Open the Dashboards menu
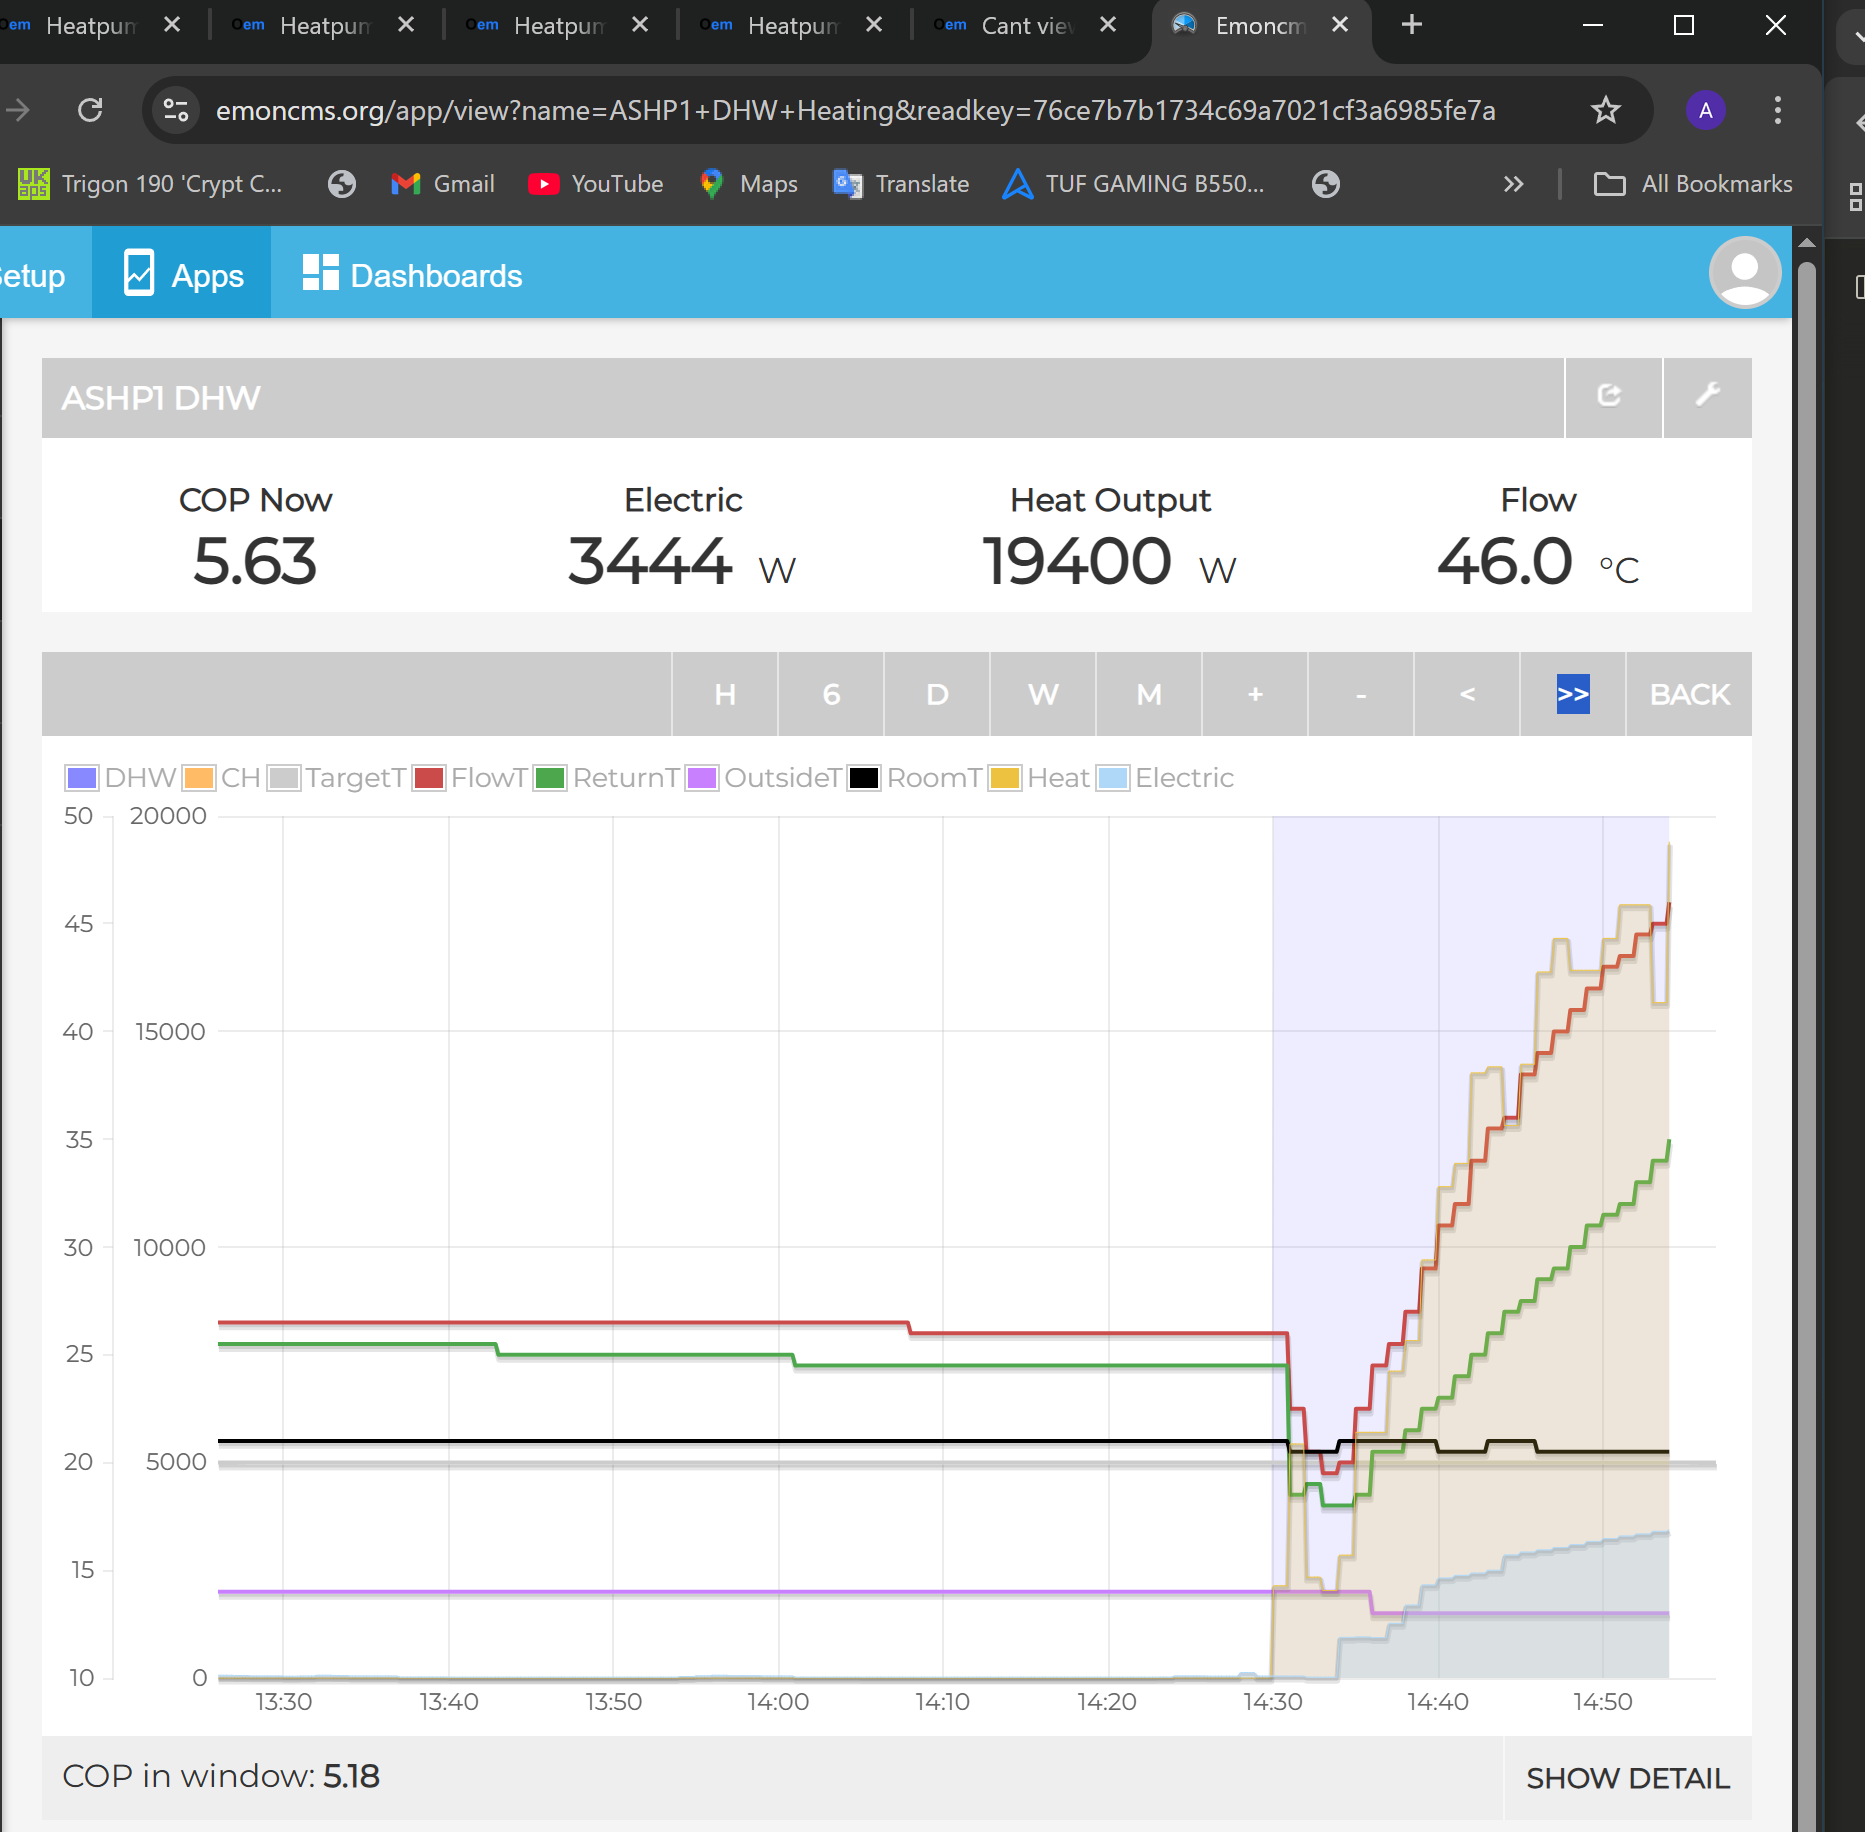This screenshot has height=1832, width=1865. click(412, 275)
